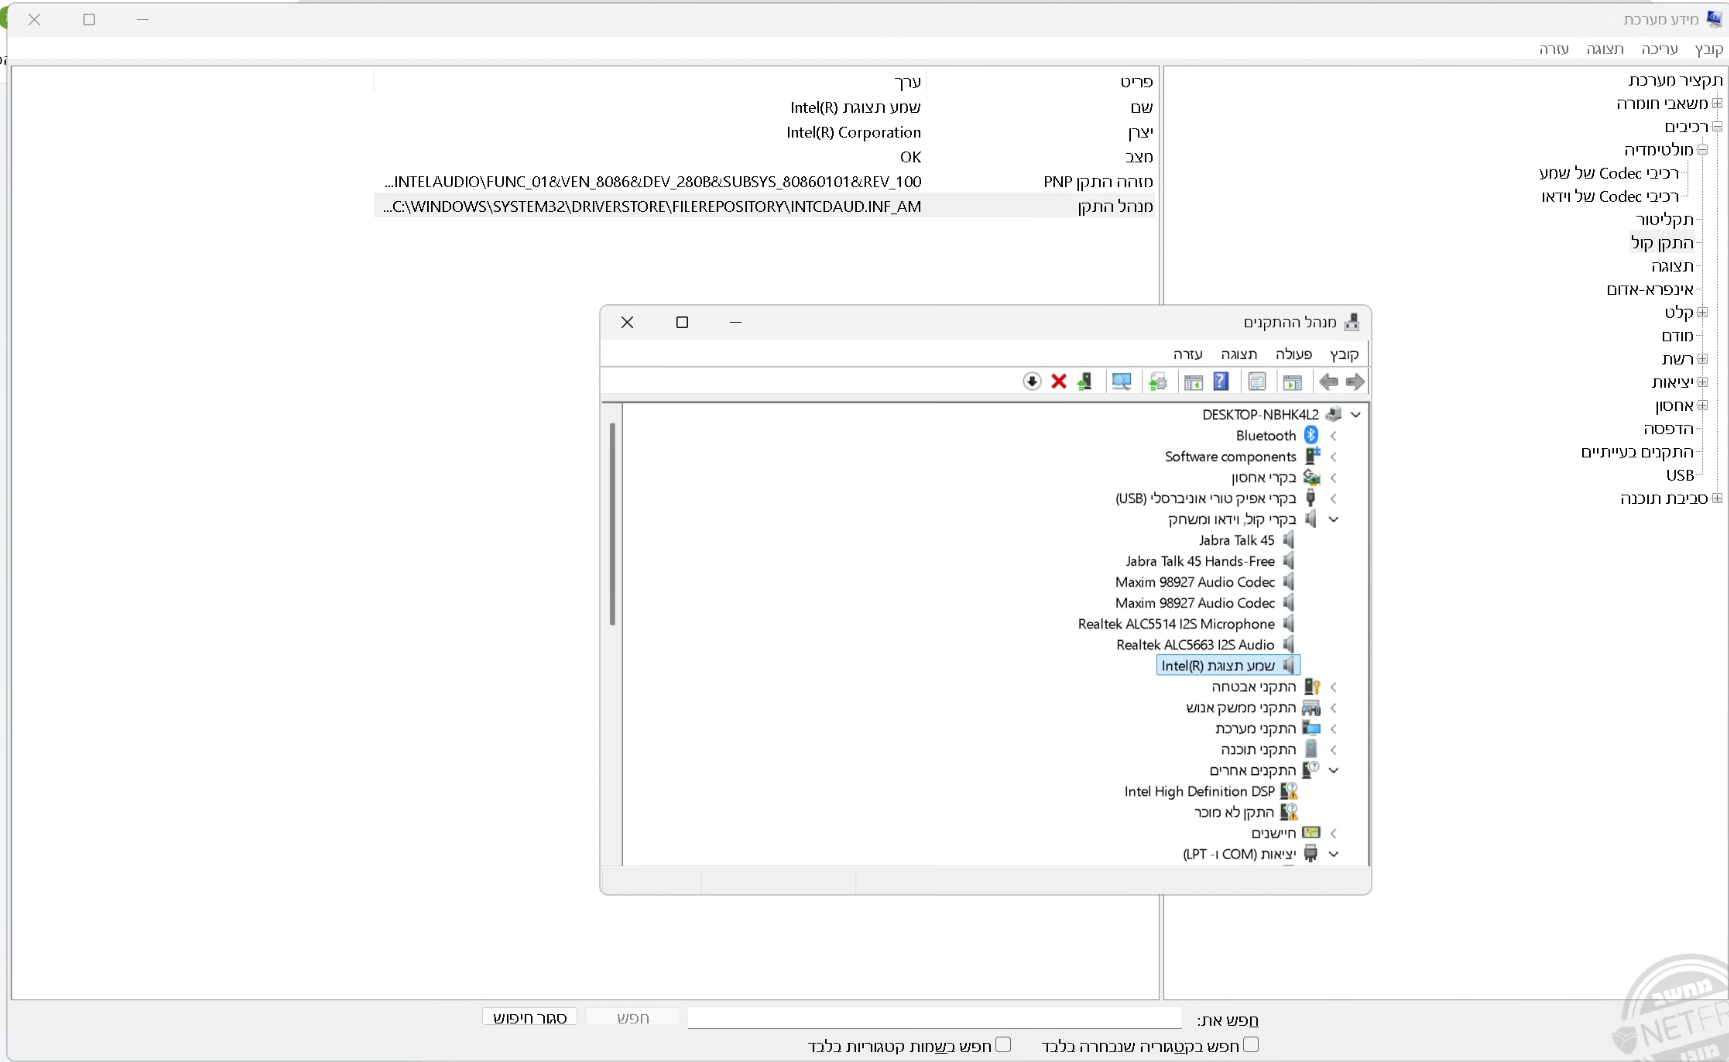Uninstall selected device using red X icon

click(1059, 382)
